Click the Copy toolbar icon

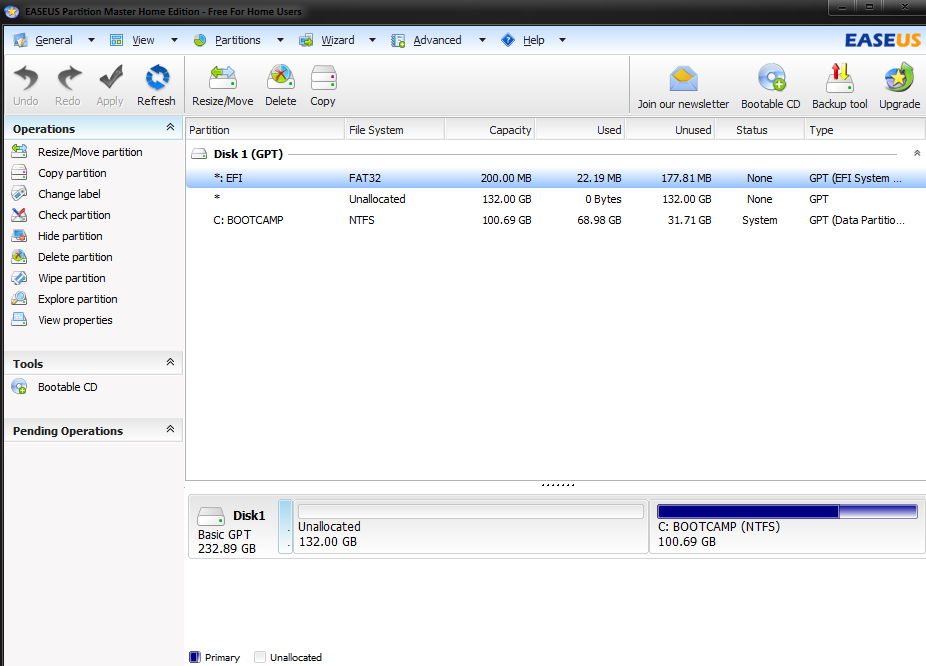click(324, 78)
